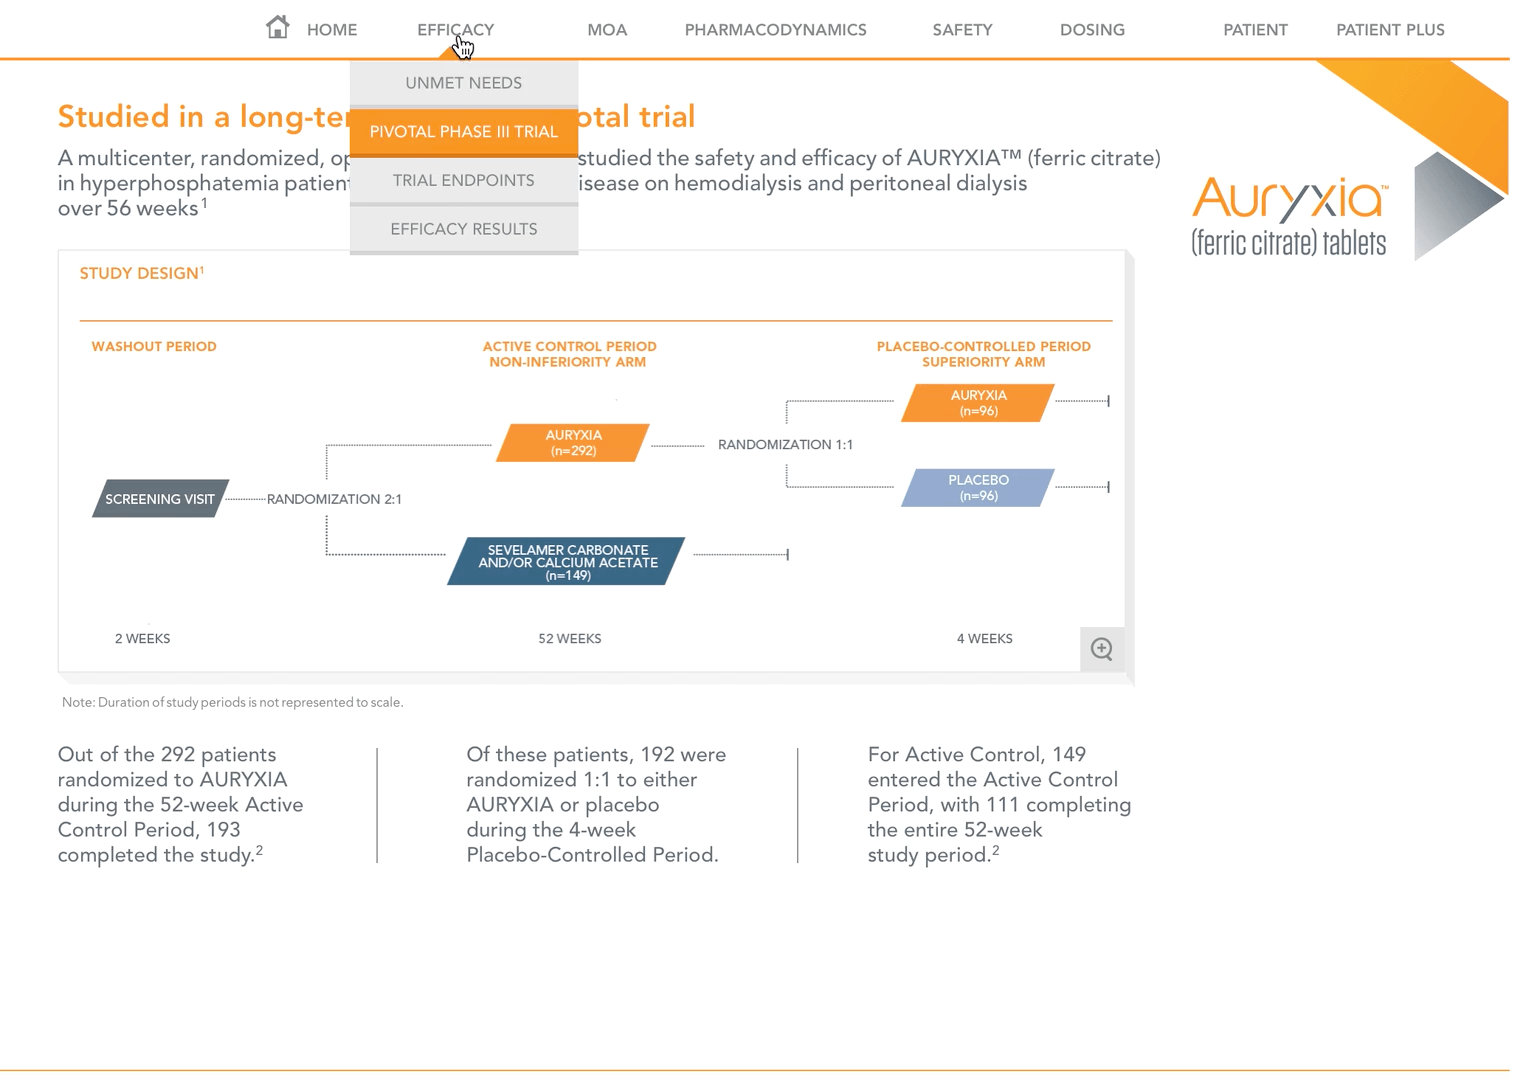
Task: Click the PLACEBO (n=96) box
Action: coord(978,488)
